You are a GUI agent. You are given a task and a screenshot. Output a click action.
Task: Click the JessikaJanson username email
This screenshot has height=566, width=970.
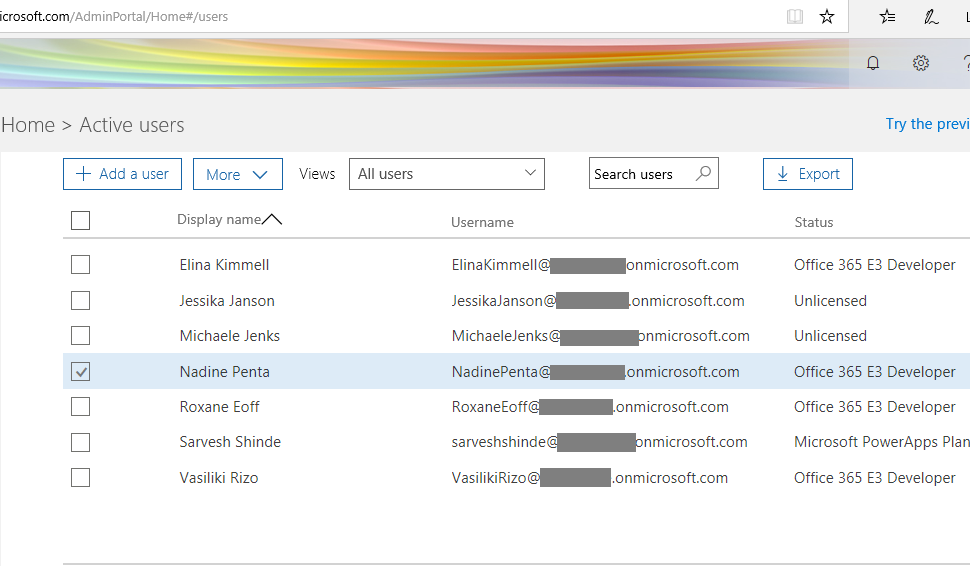tap(598, 301)
